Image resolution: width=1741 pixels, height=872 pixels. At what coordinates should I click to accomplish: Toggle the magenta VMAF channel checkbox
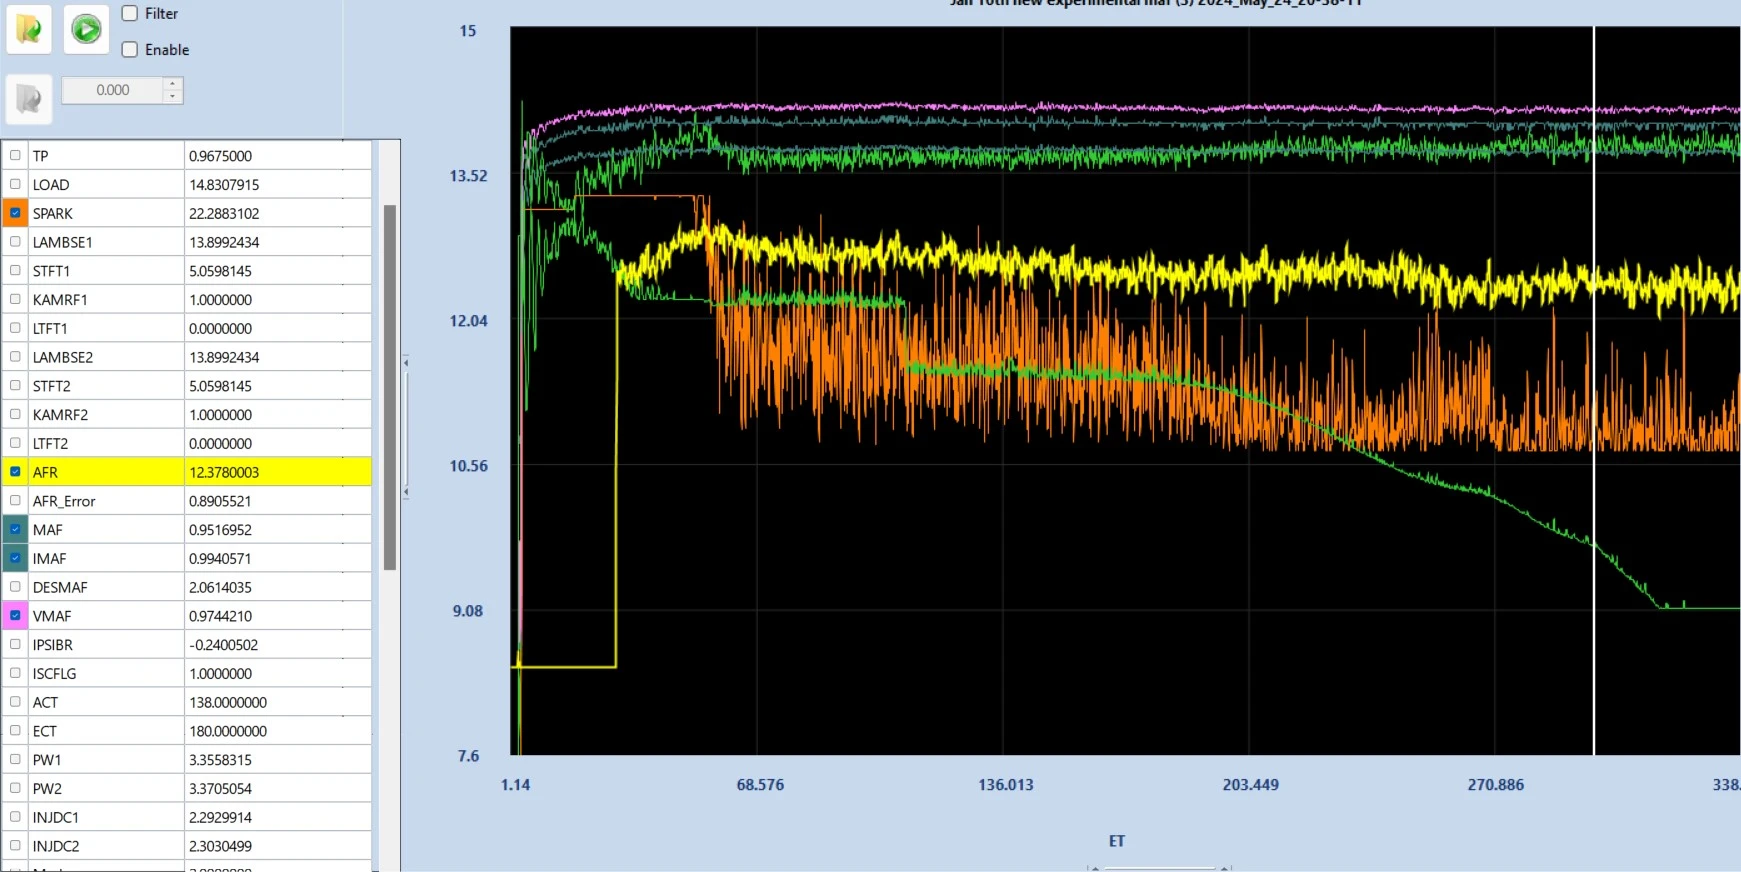(15, 616)
